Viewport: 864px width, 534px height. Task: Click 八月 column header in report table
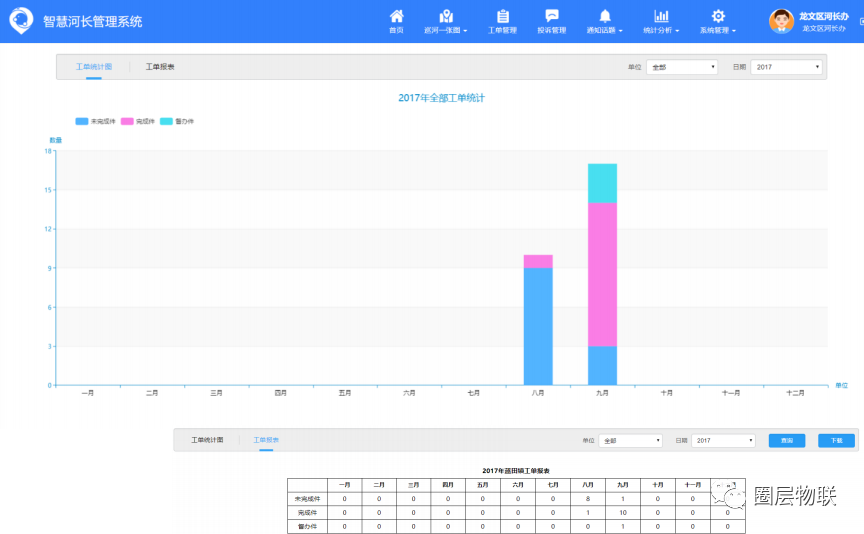588,485
